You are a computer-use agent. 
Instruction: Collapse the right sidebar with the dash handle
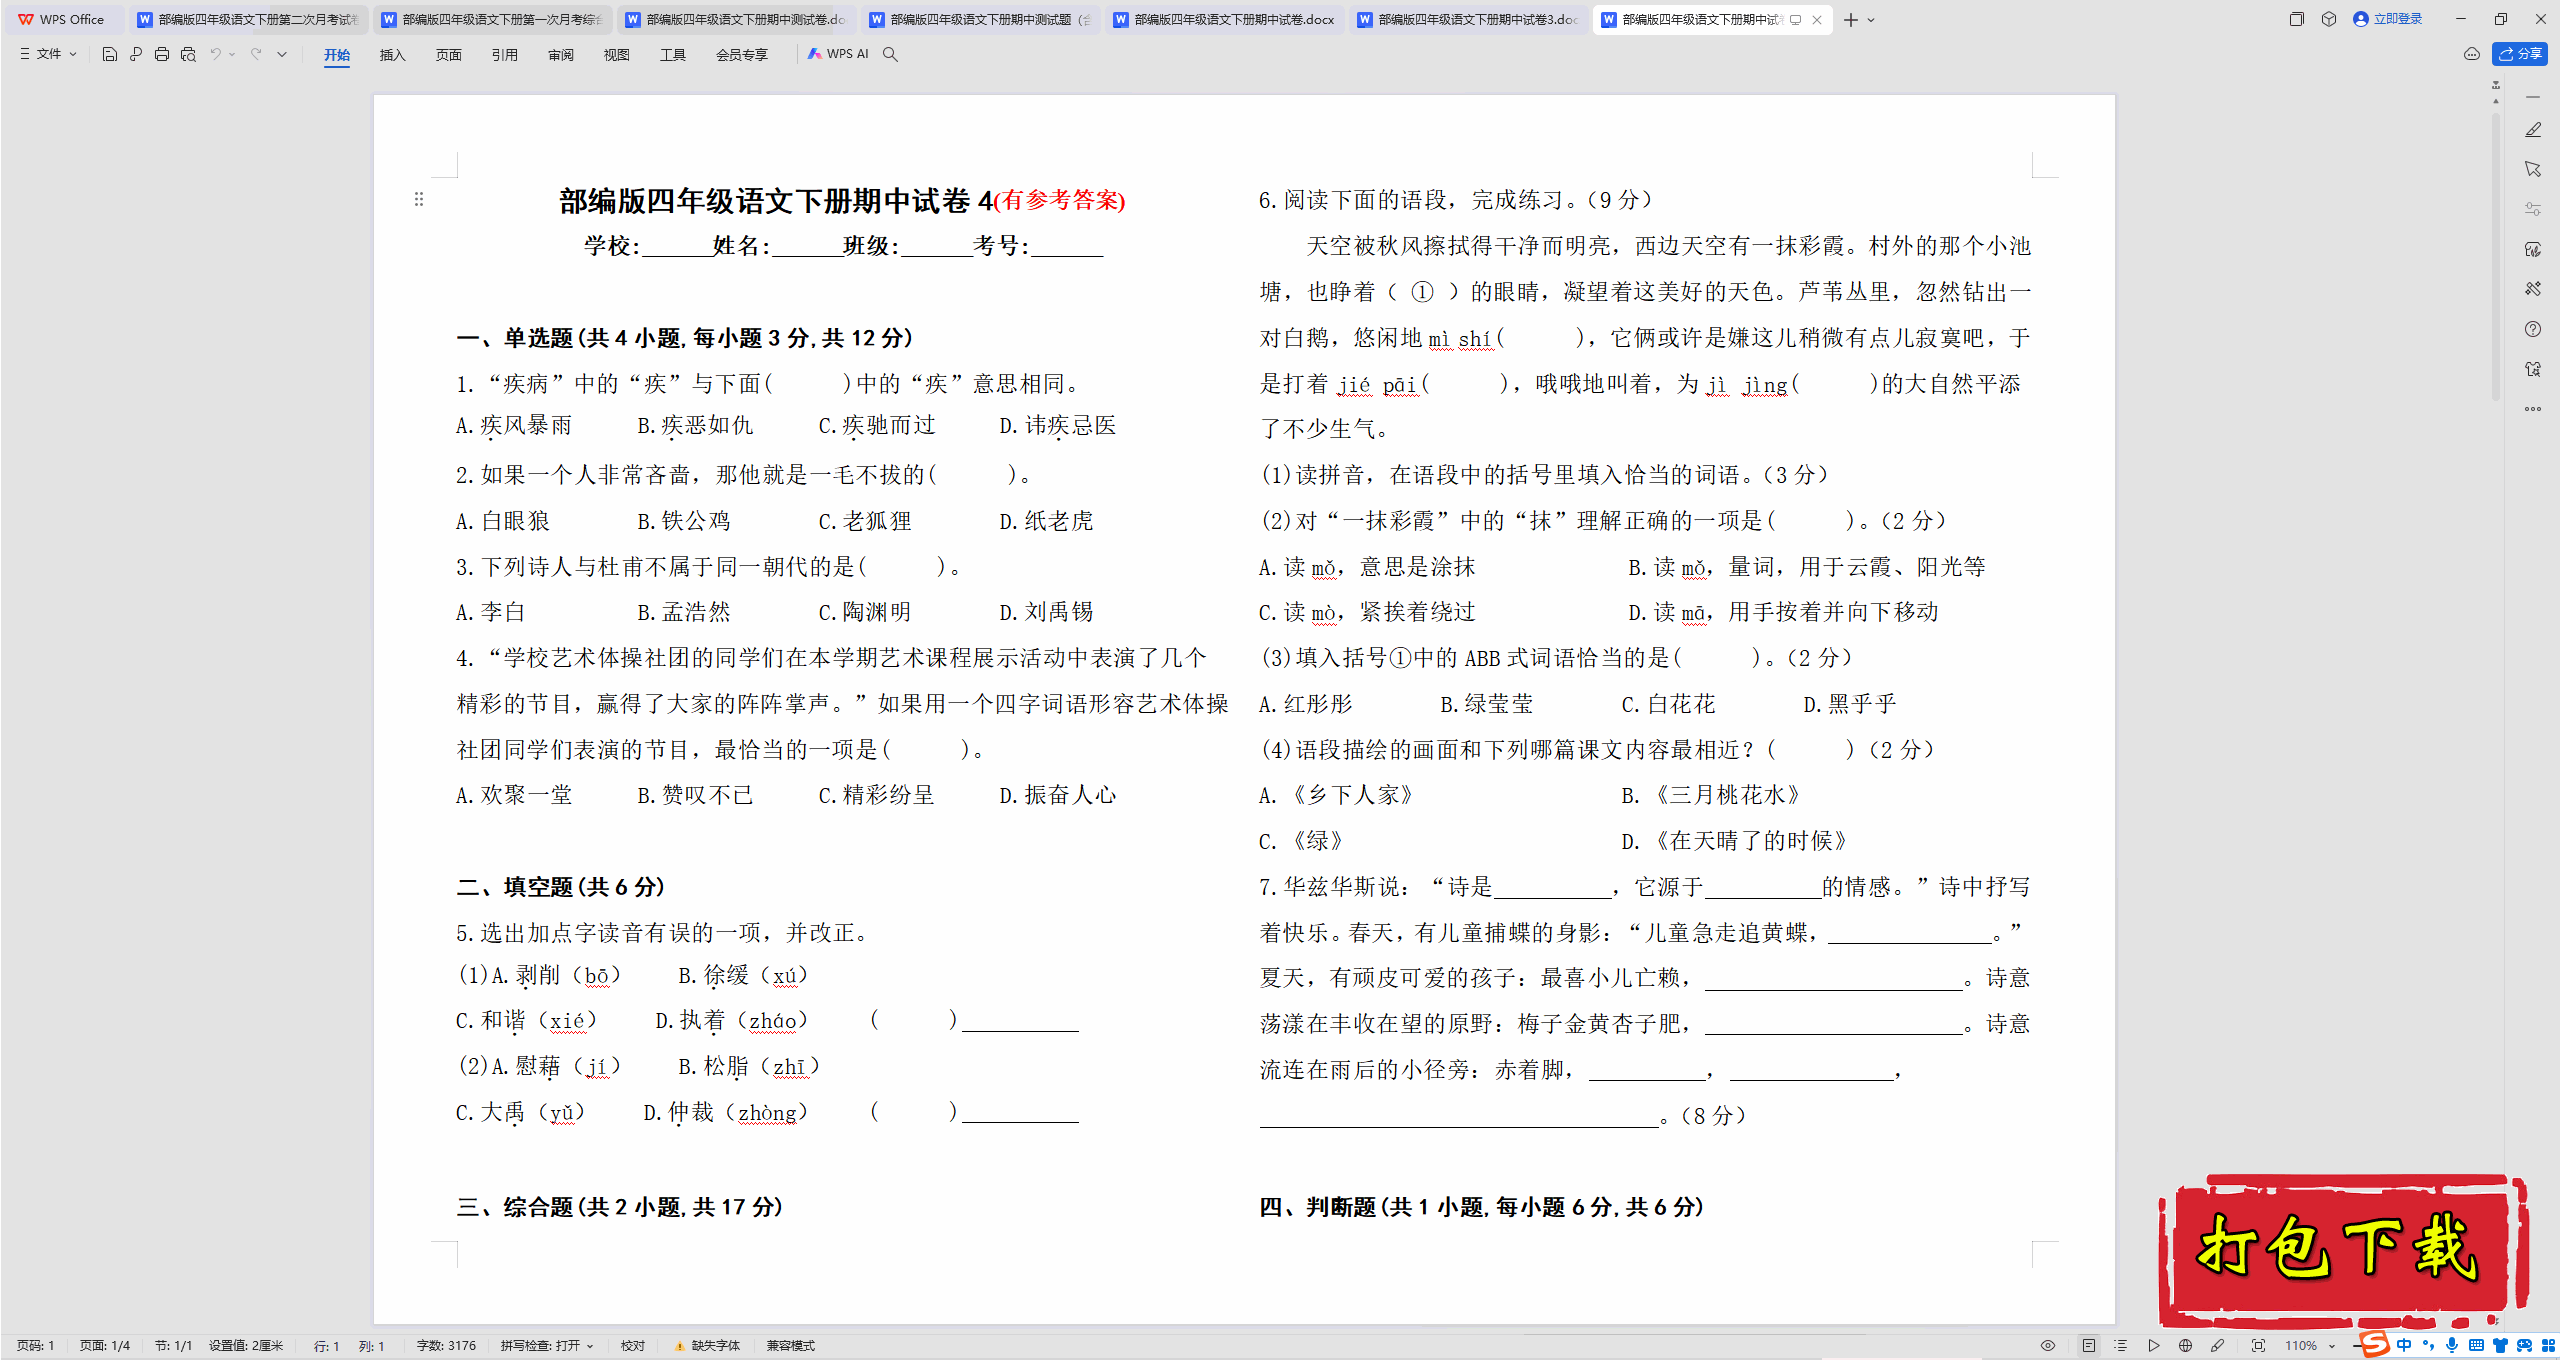pyautogui.click(x=2533, y=97)
